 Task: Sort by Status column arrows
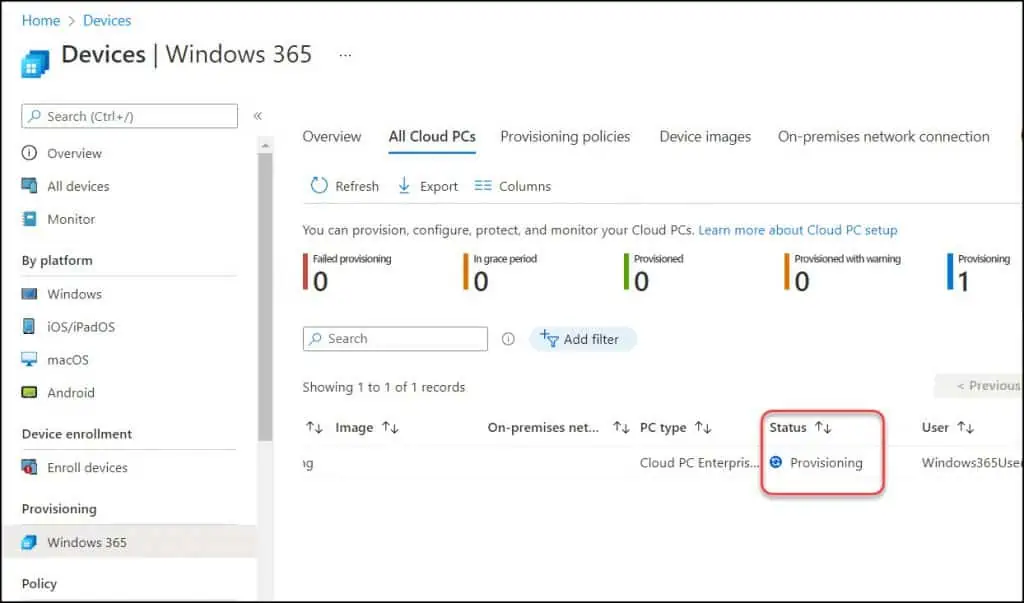click(x=823, y=427)
